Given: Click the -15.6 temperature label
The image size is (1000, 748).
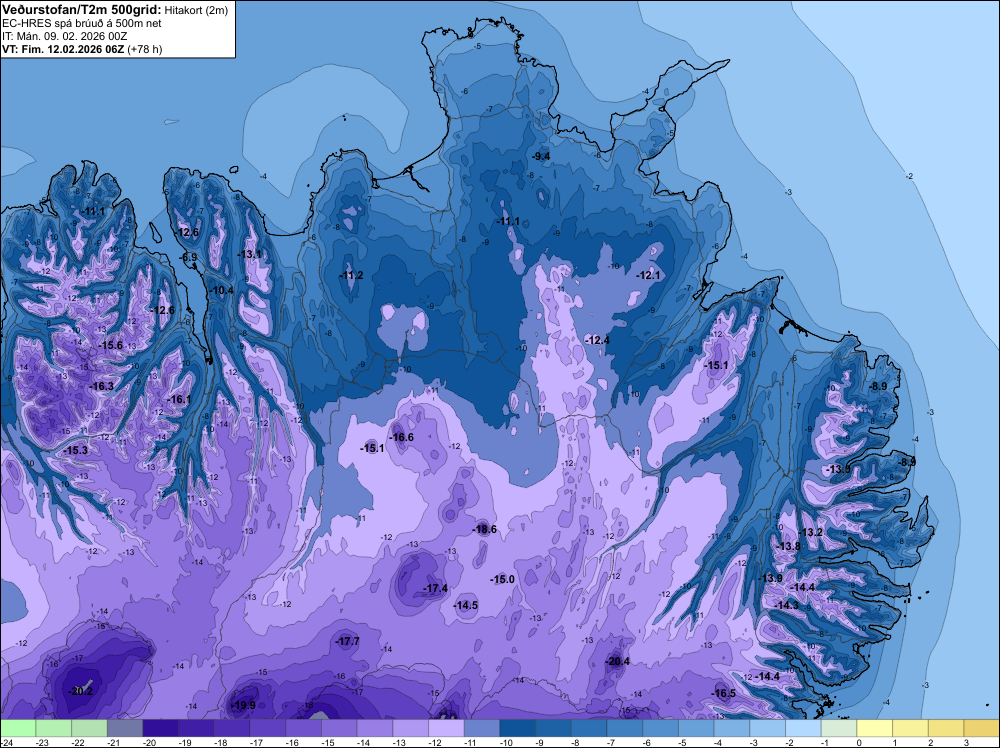Looking at the screenshot, I should click(x=110, y=345).
